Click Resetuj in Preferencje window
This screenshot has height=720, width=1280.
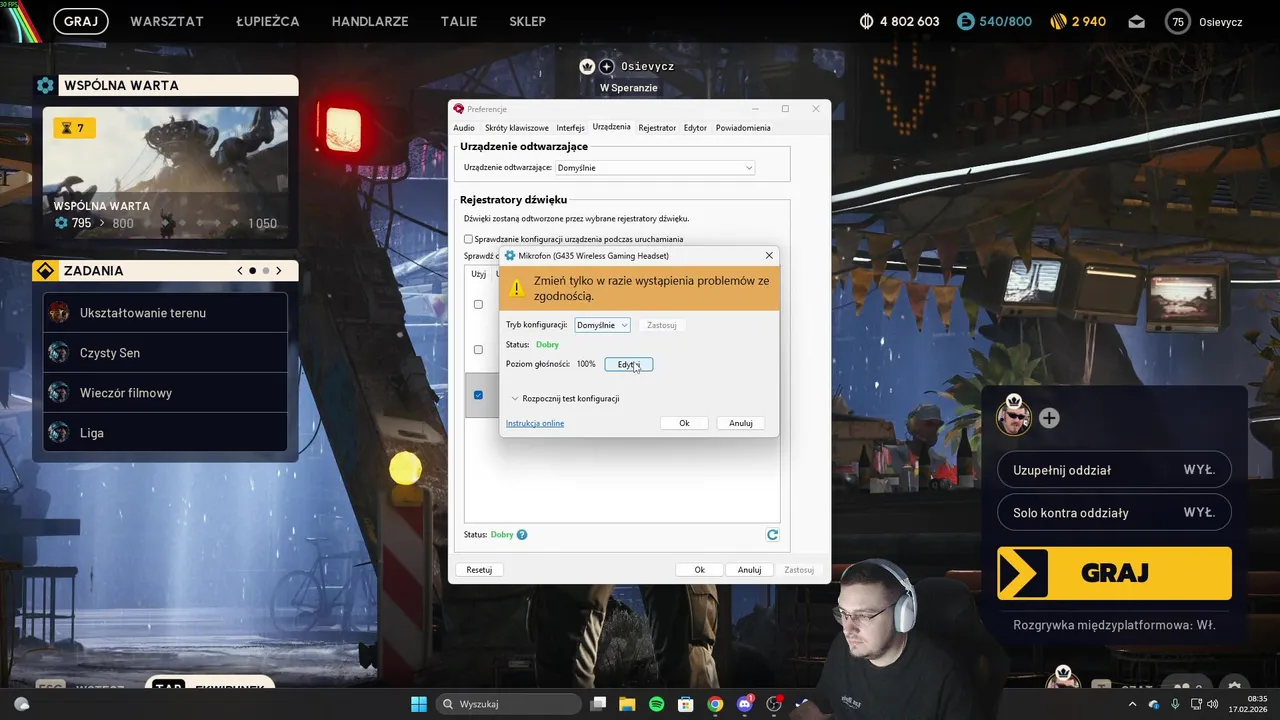479,570
